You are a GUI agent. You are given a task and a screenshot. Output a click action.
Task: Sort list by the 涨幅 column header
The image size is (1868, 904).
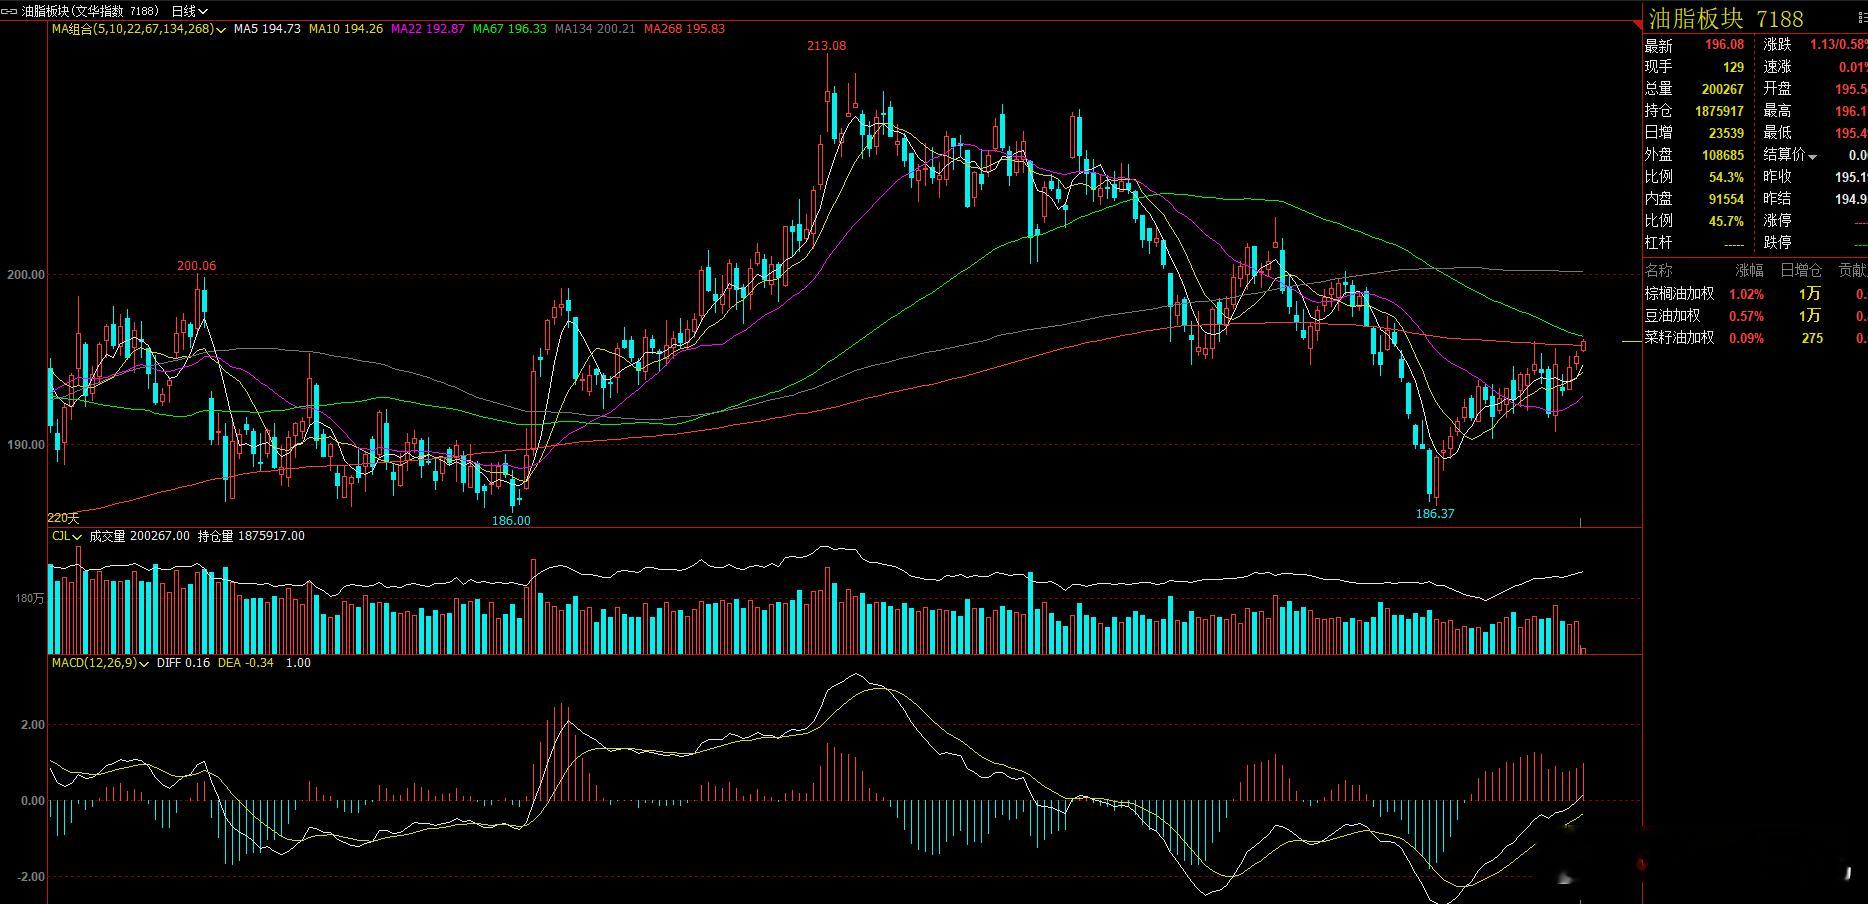click(x=1750, y=270)
